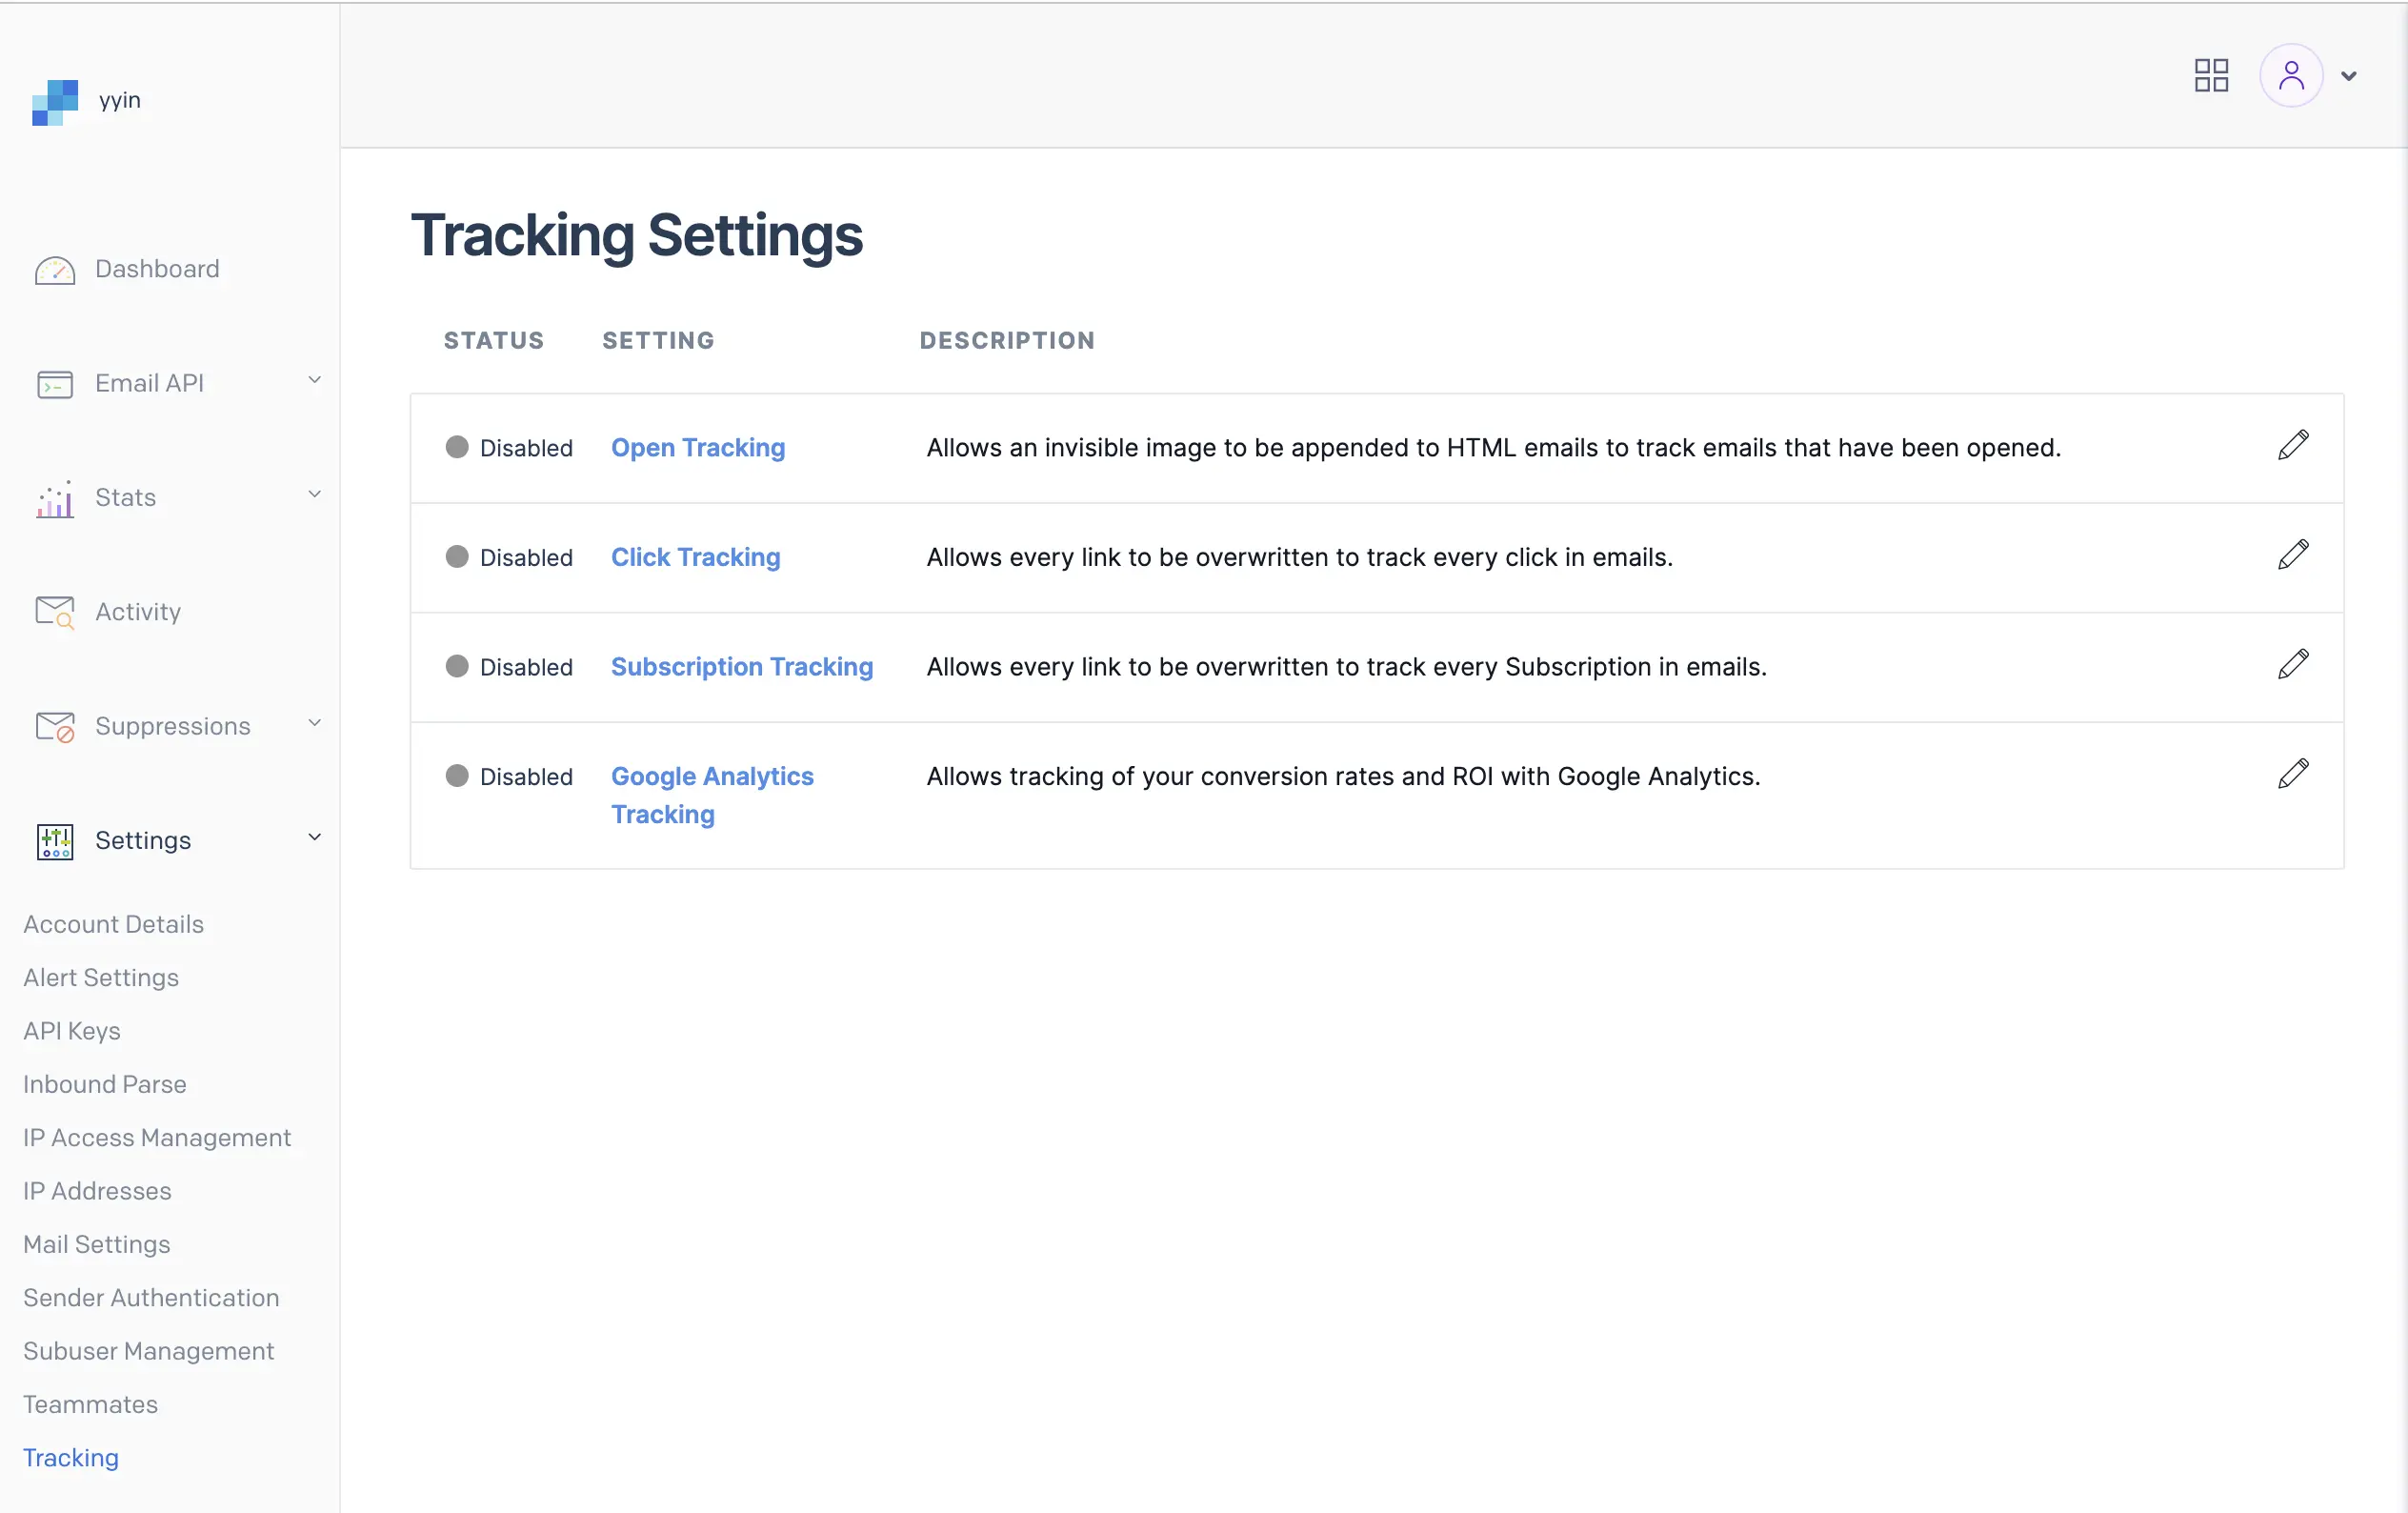
Task: Open the account dropdown arrow beside avatar
Action: (2349, 76)
